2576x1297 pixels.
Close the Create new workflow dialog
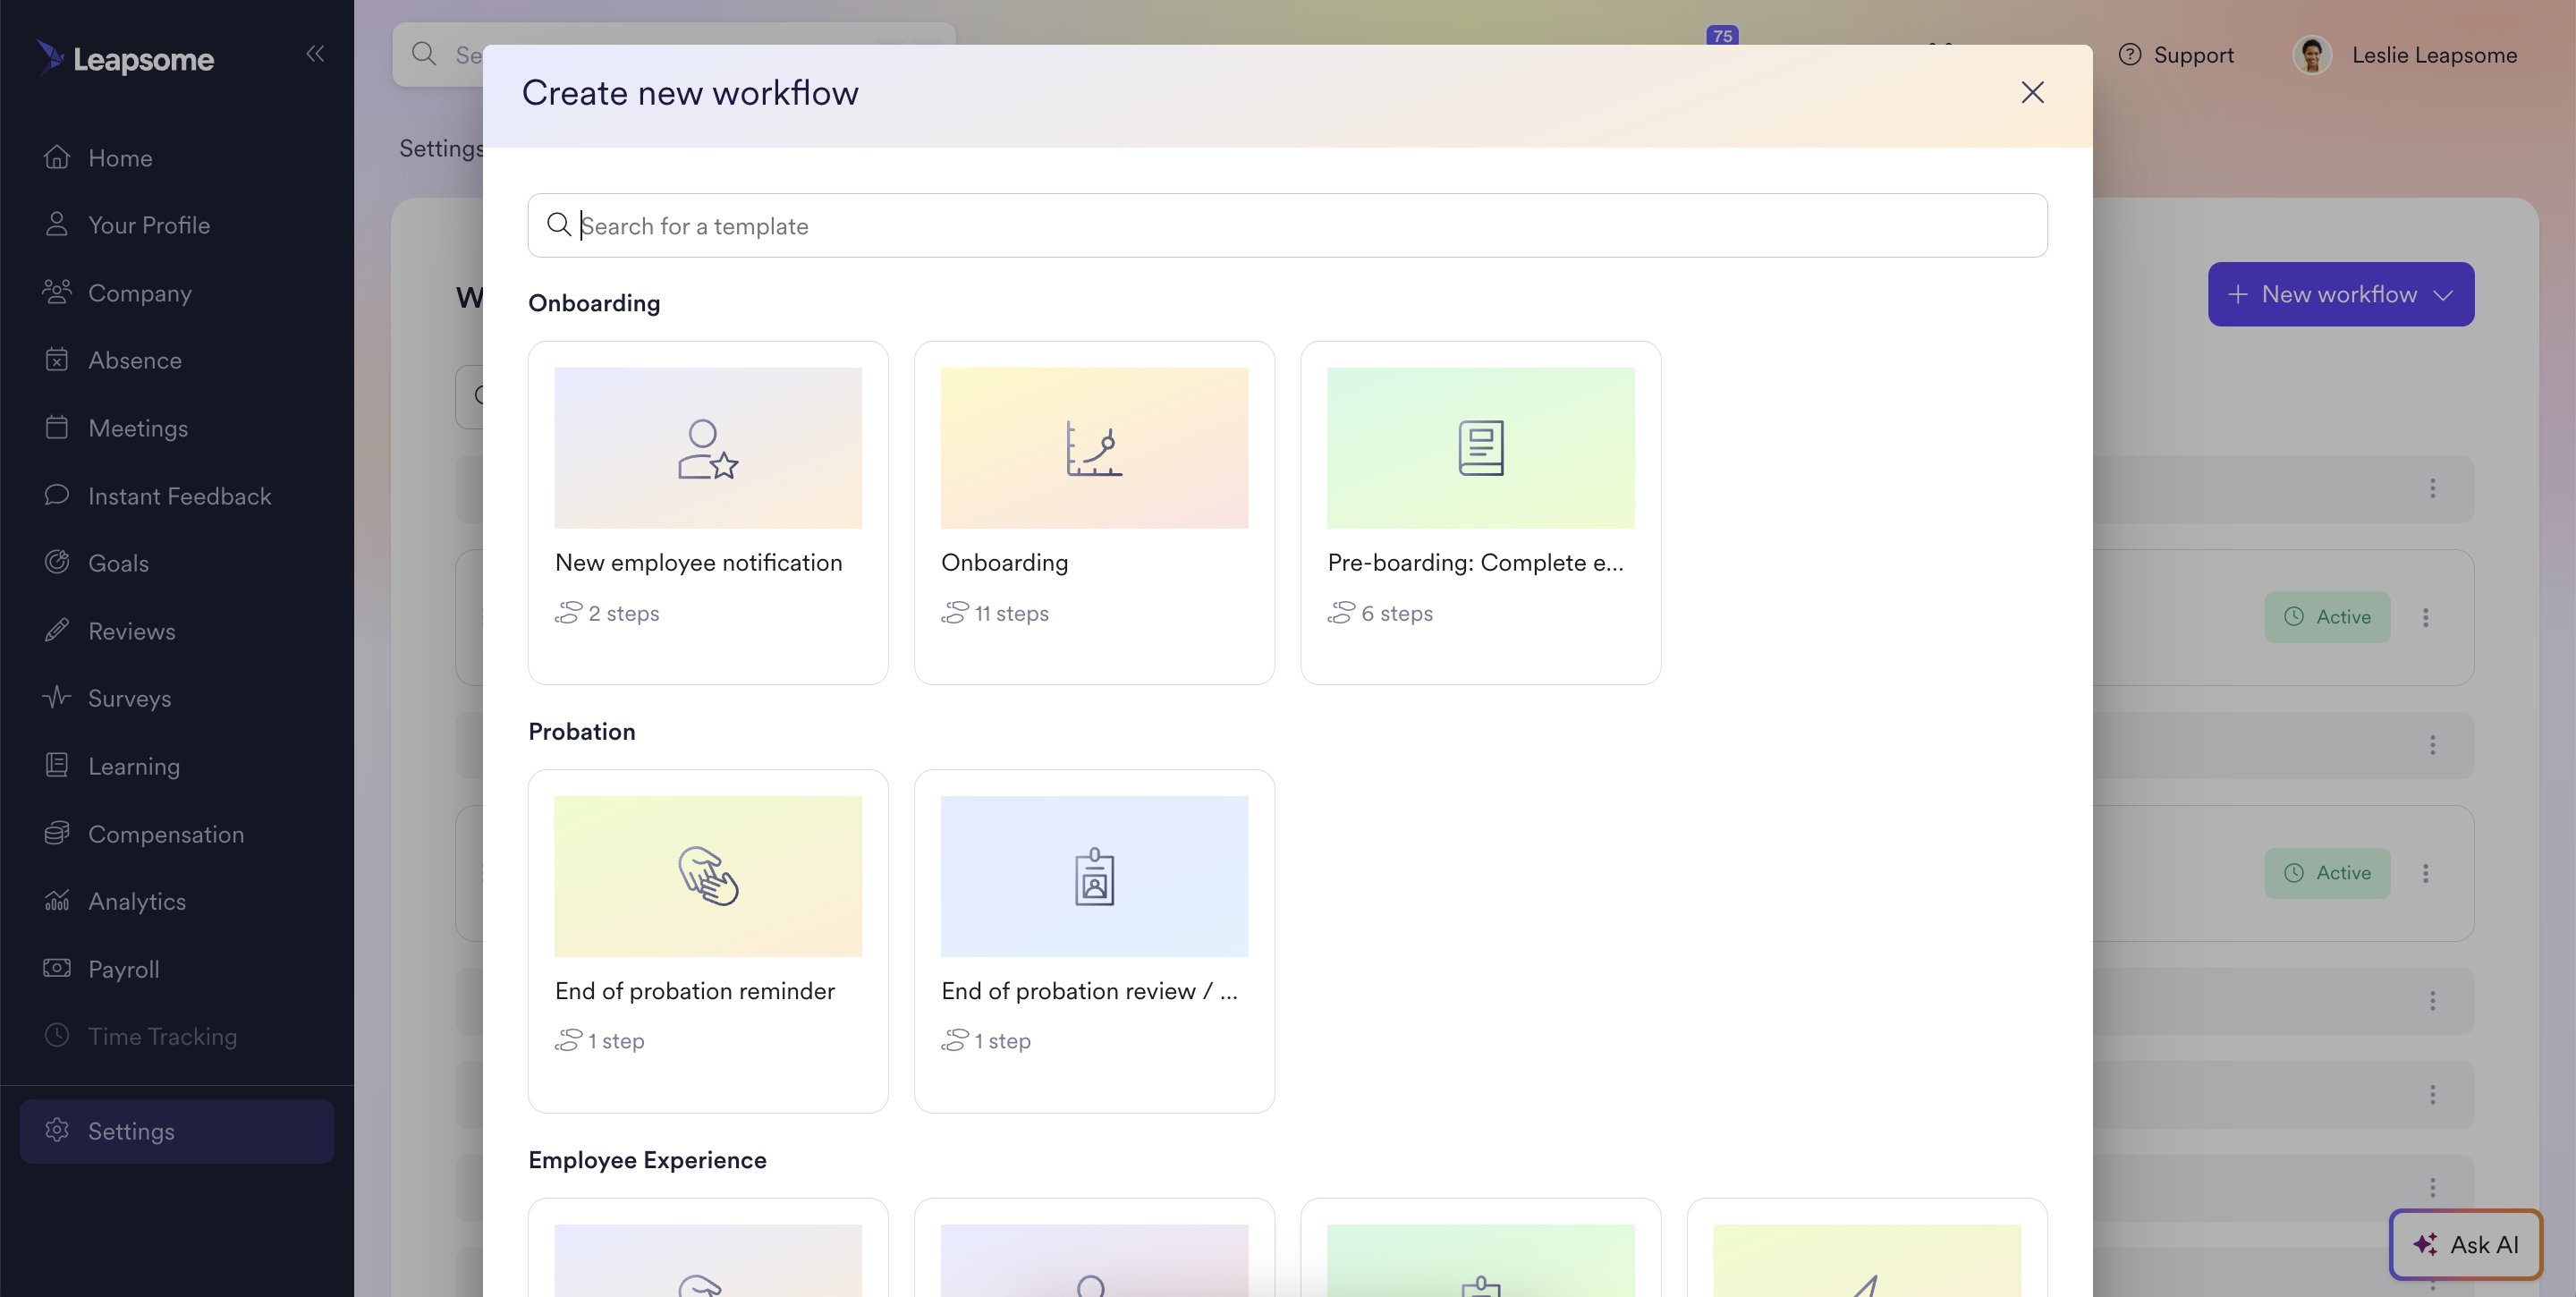pos(2032,93)
